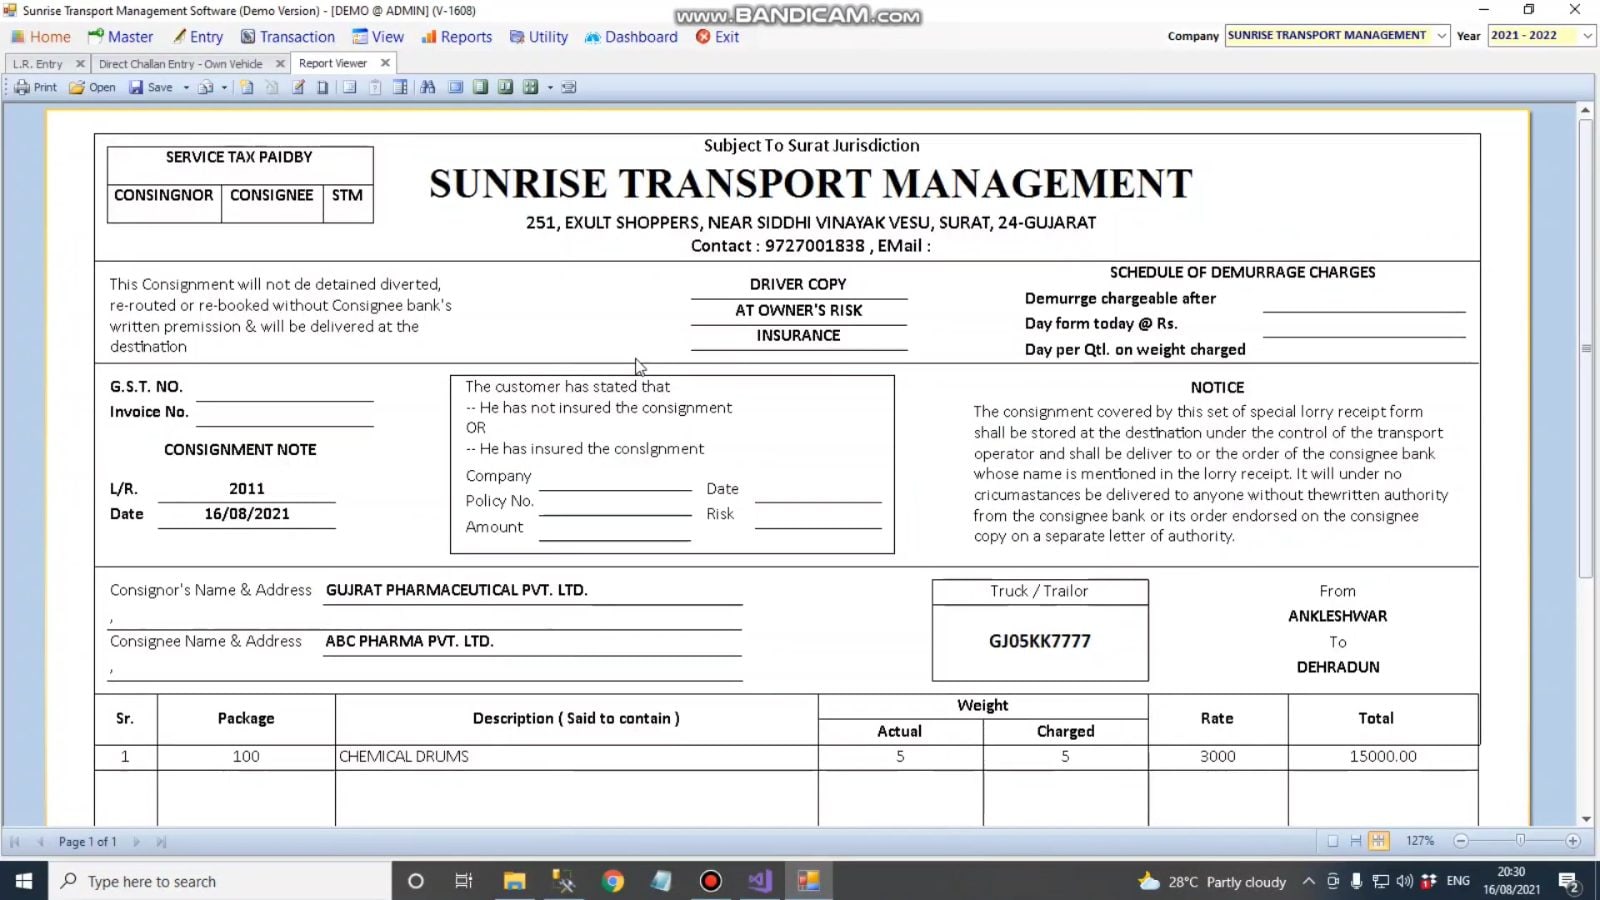Viewport: 1600px width, 900px height.
Task: Expand the send email dropdown arrow
Action: 224,88
